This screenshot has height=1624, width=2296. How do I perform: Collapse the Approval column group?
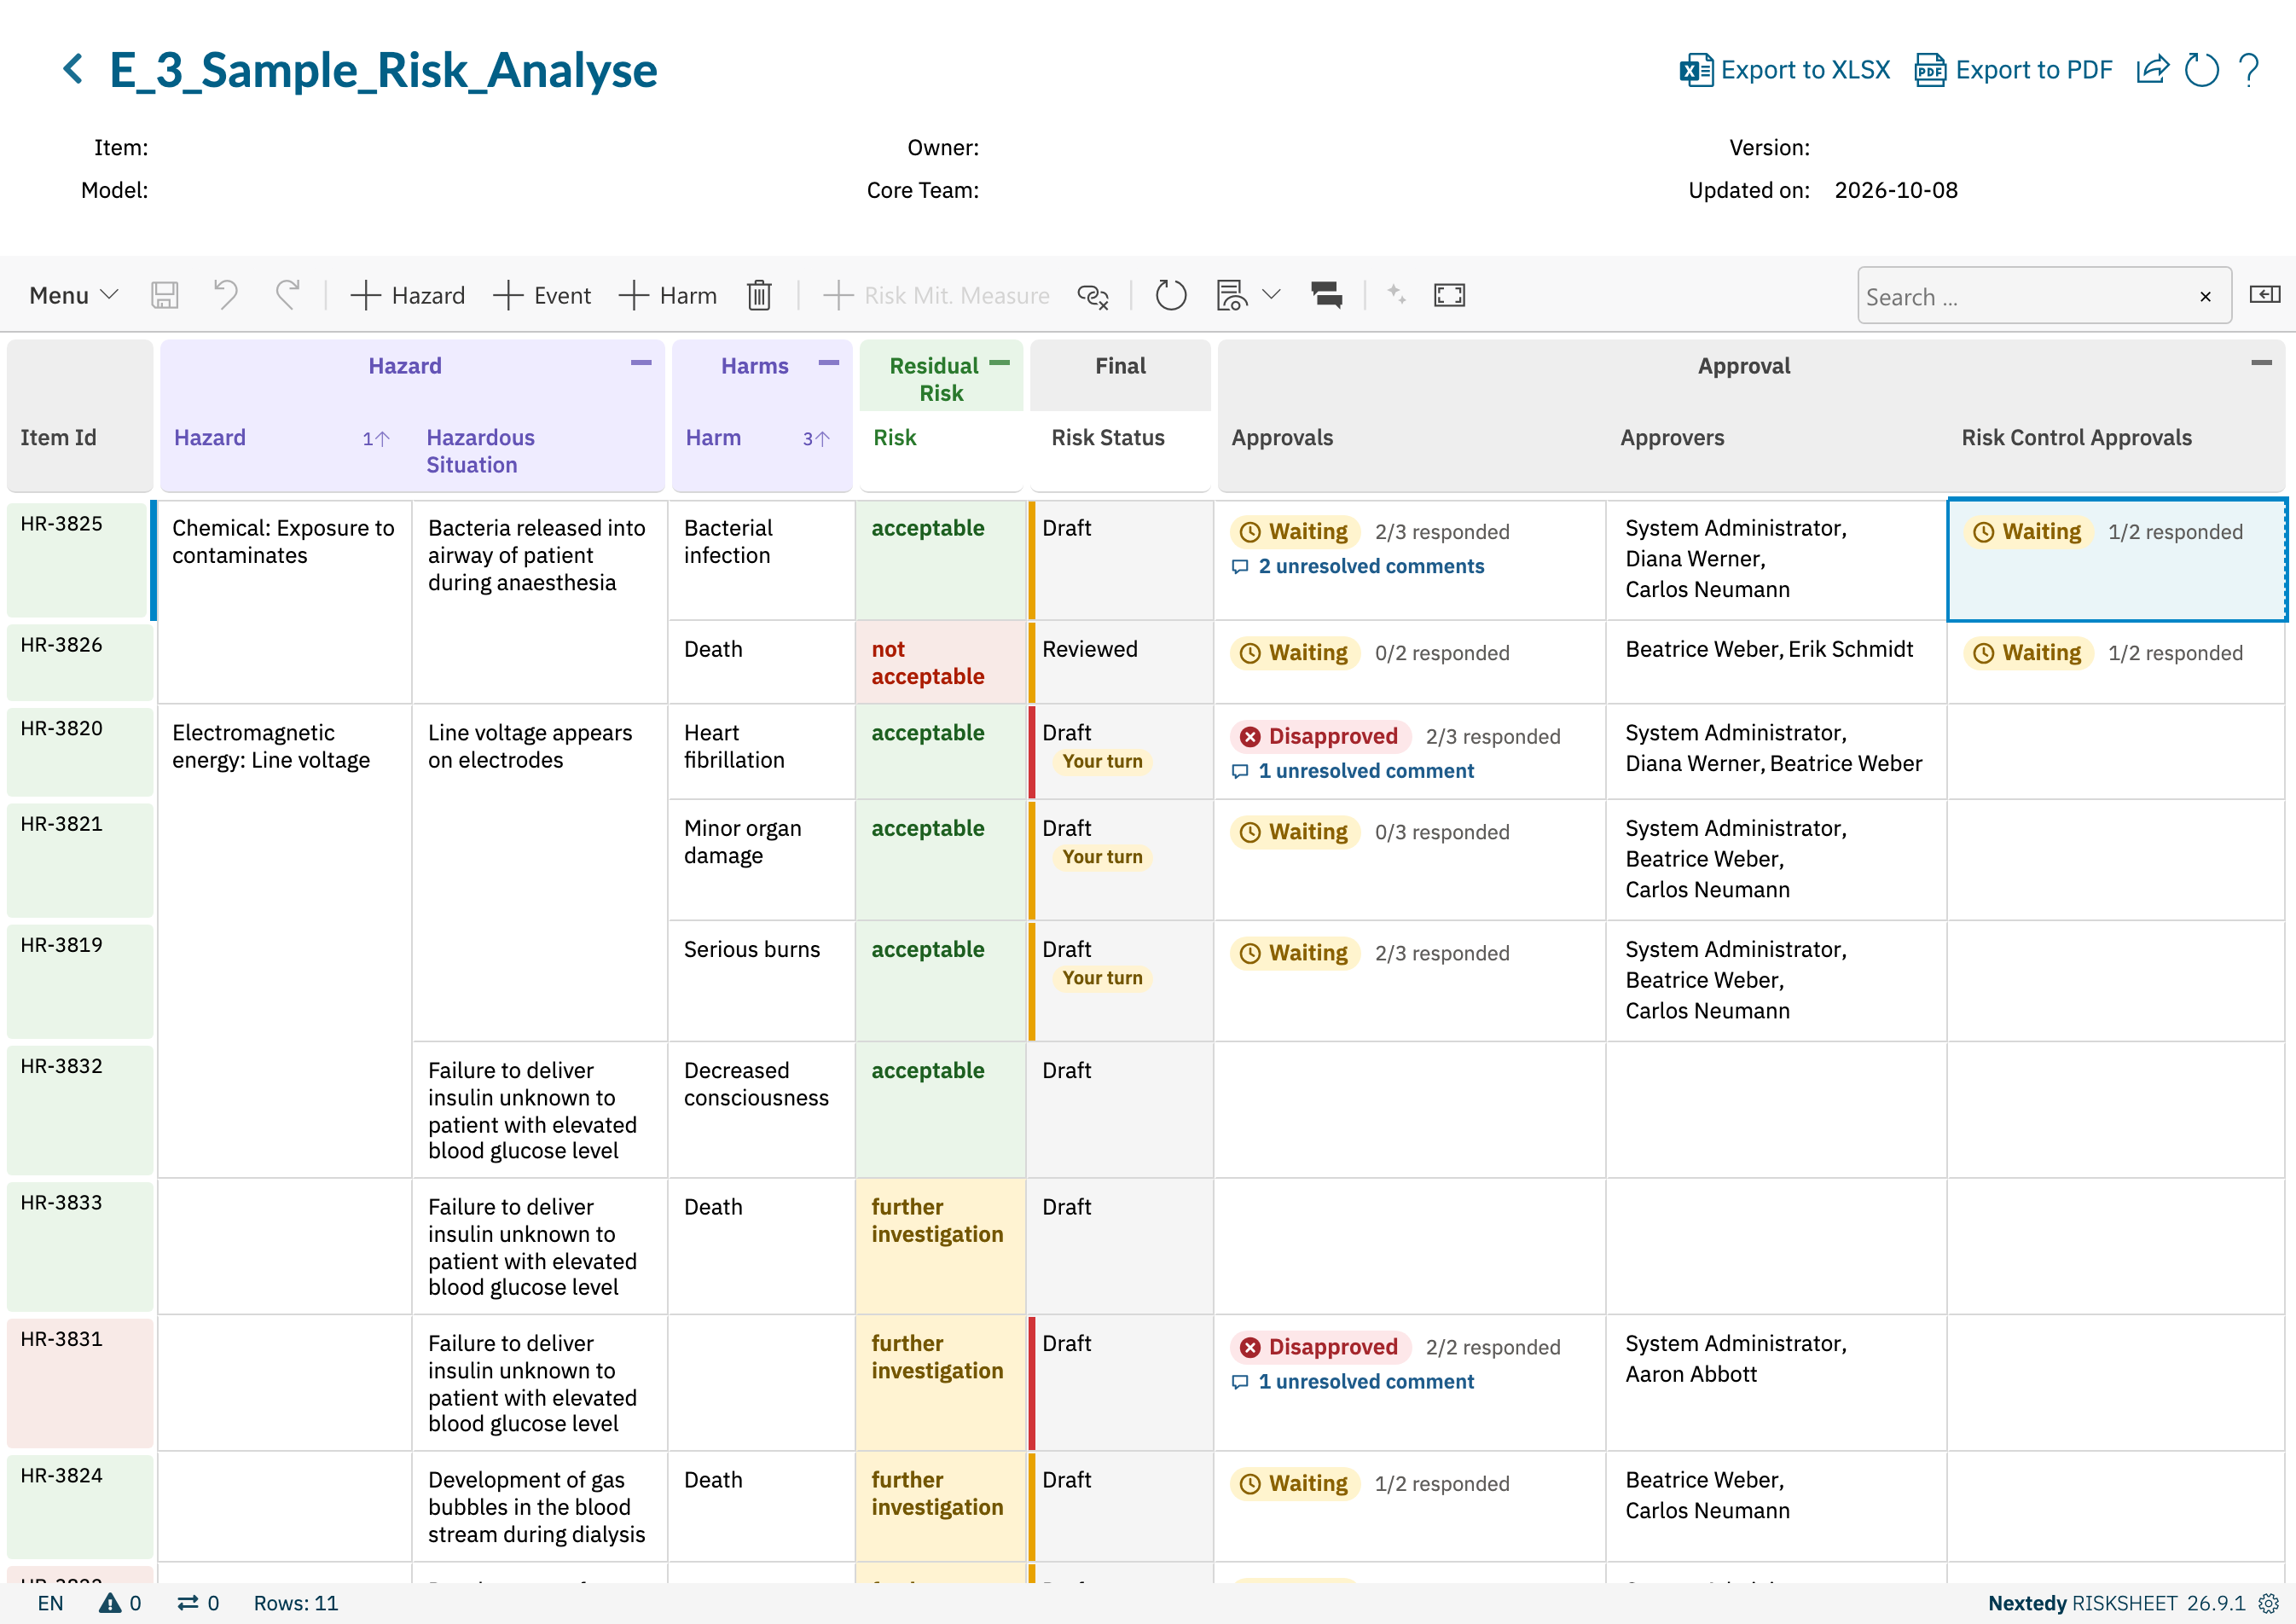(x=2262, y=363)
